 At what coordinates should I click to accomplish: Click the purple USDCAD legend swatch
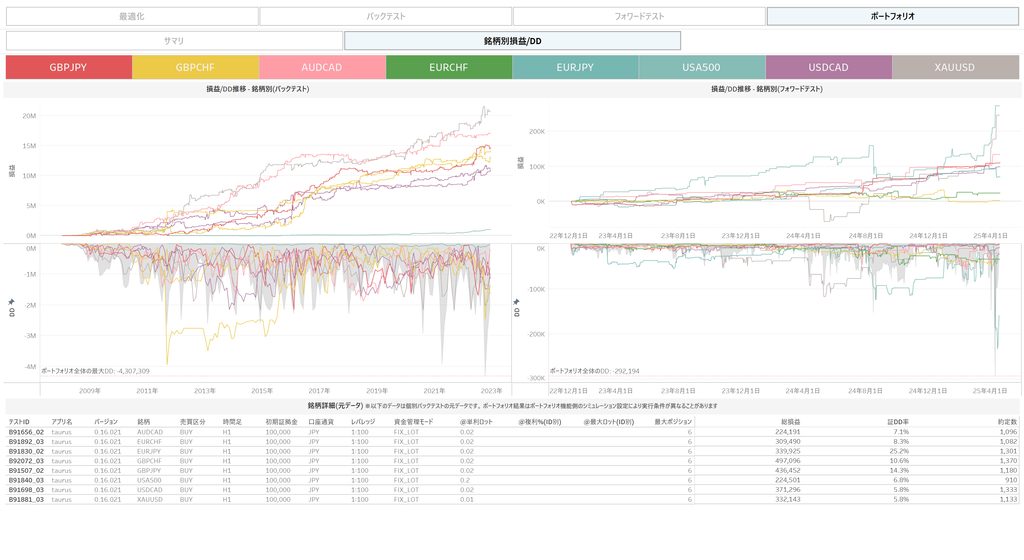[828, 67]
